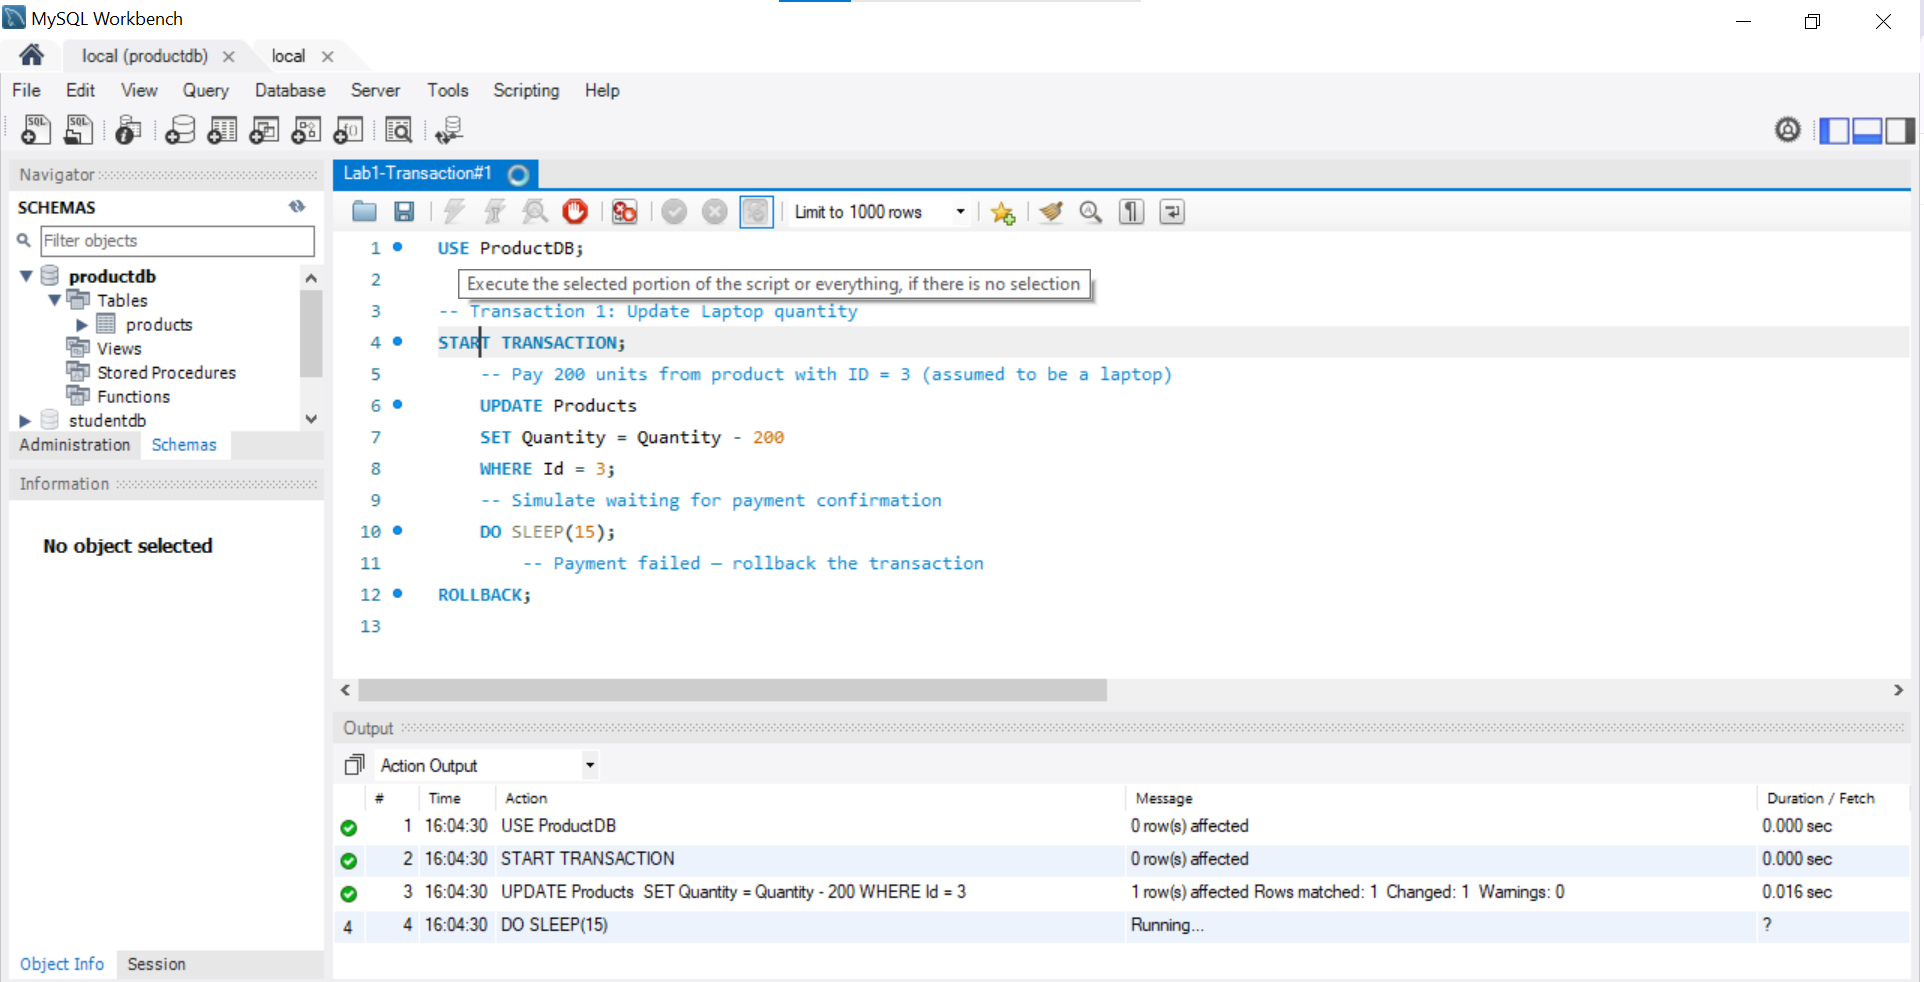Refresh the schemas list

pyautogui.click(x=297, y=207)
